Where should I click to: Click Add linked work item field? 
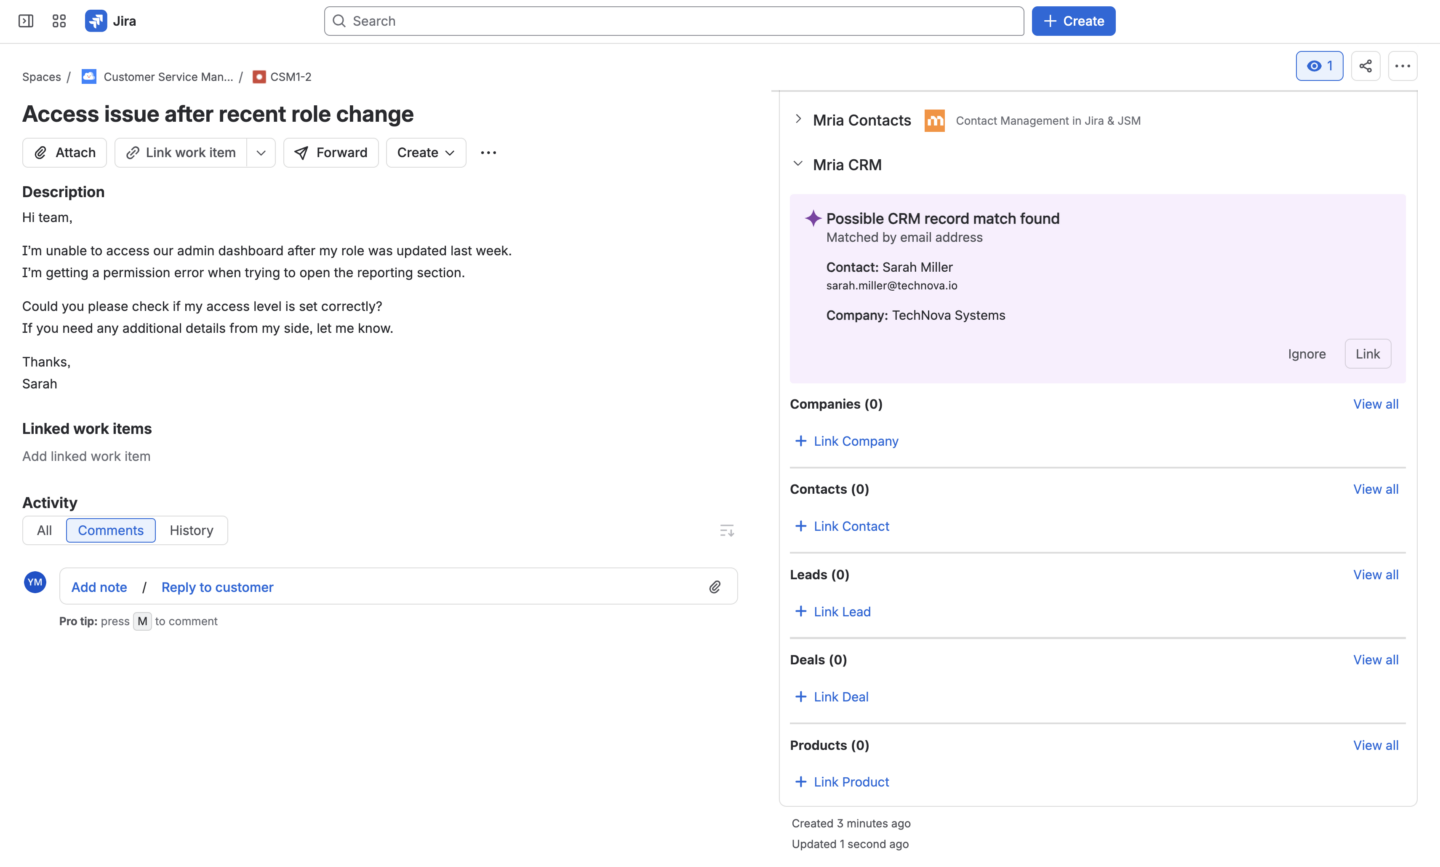[87, 456]
